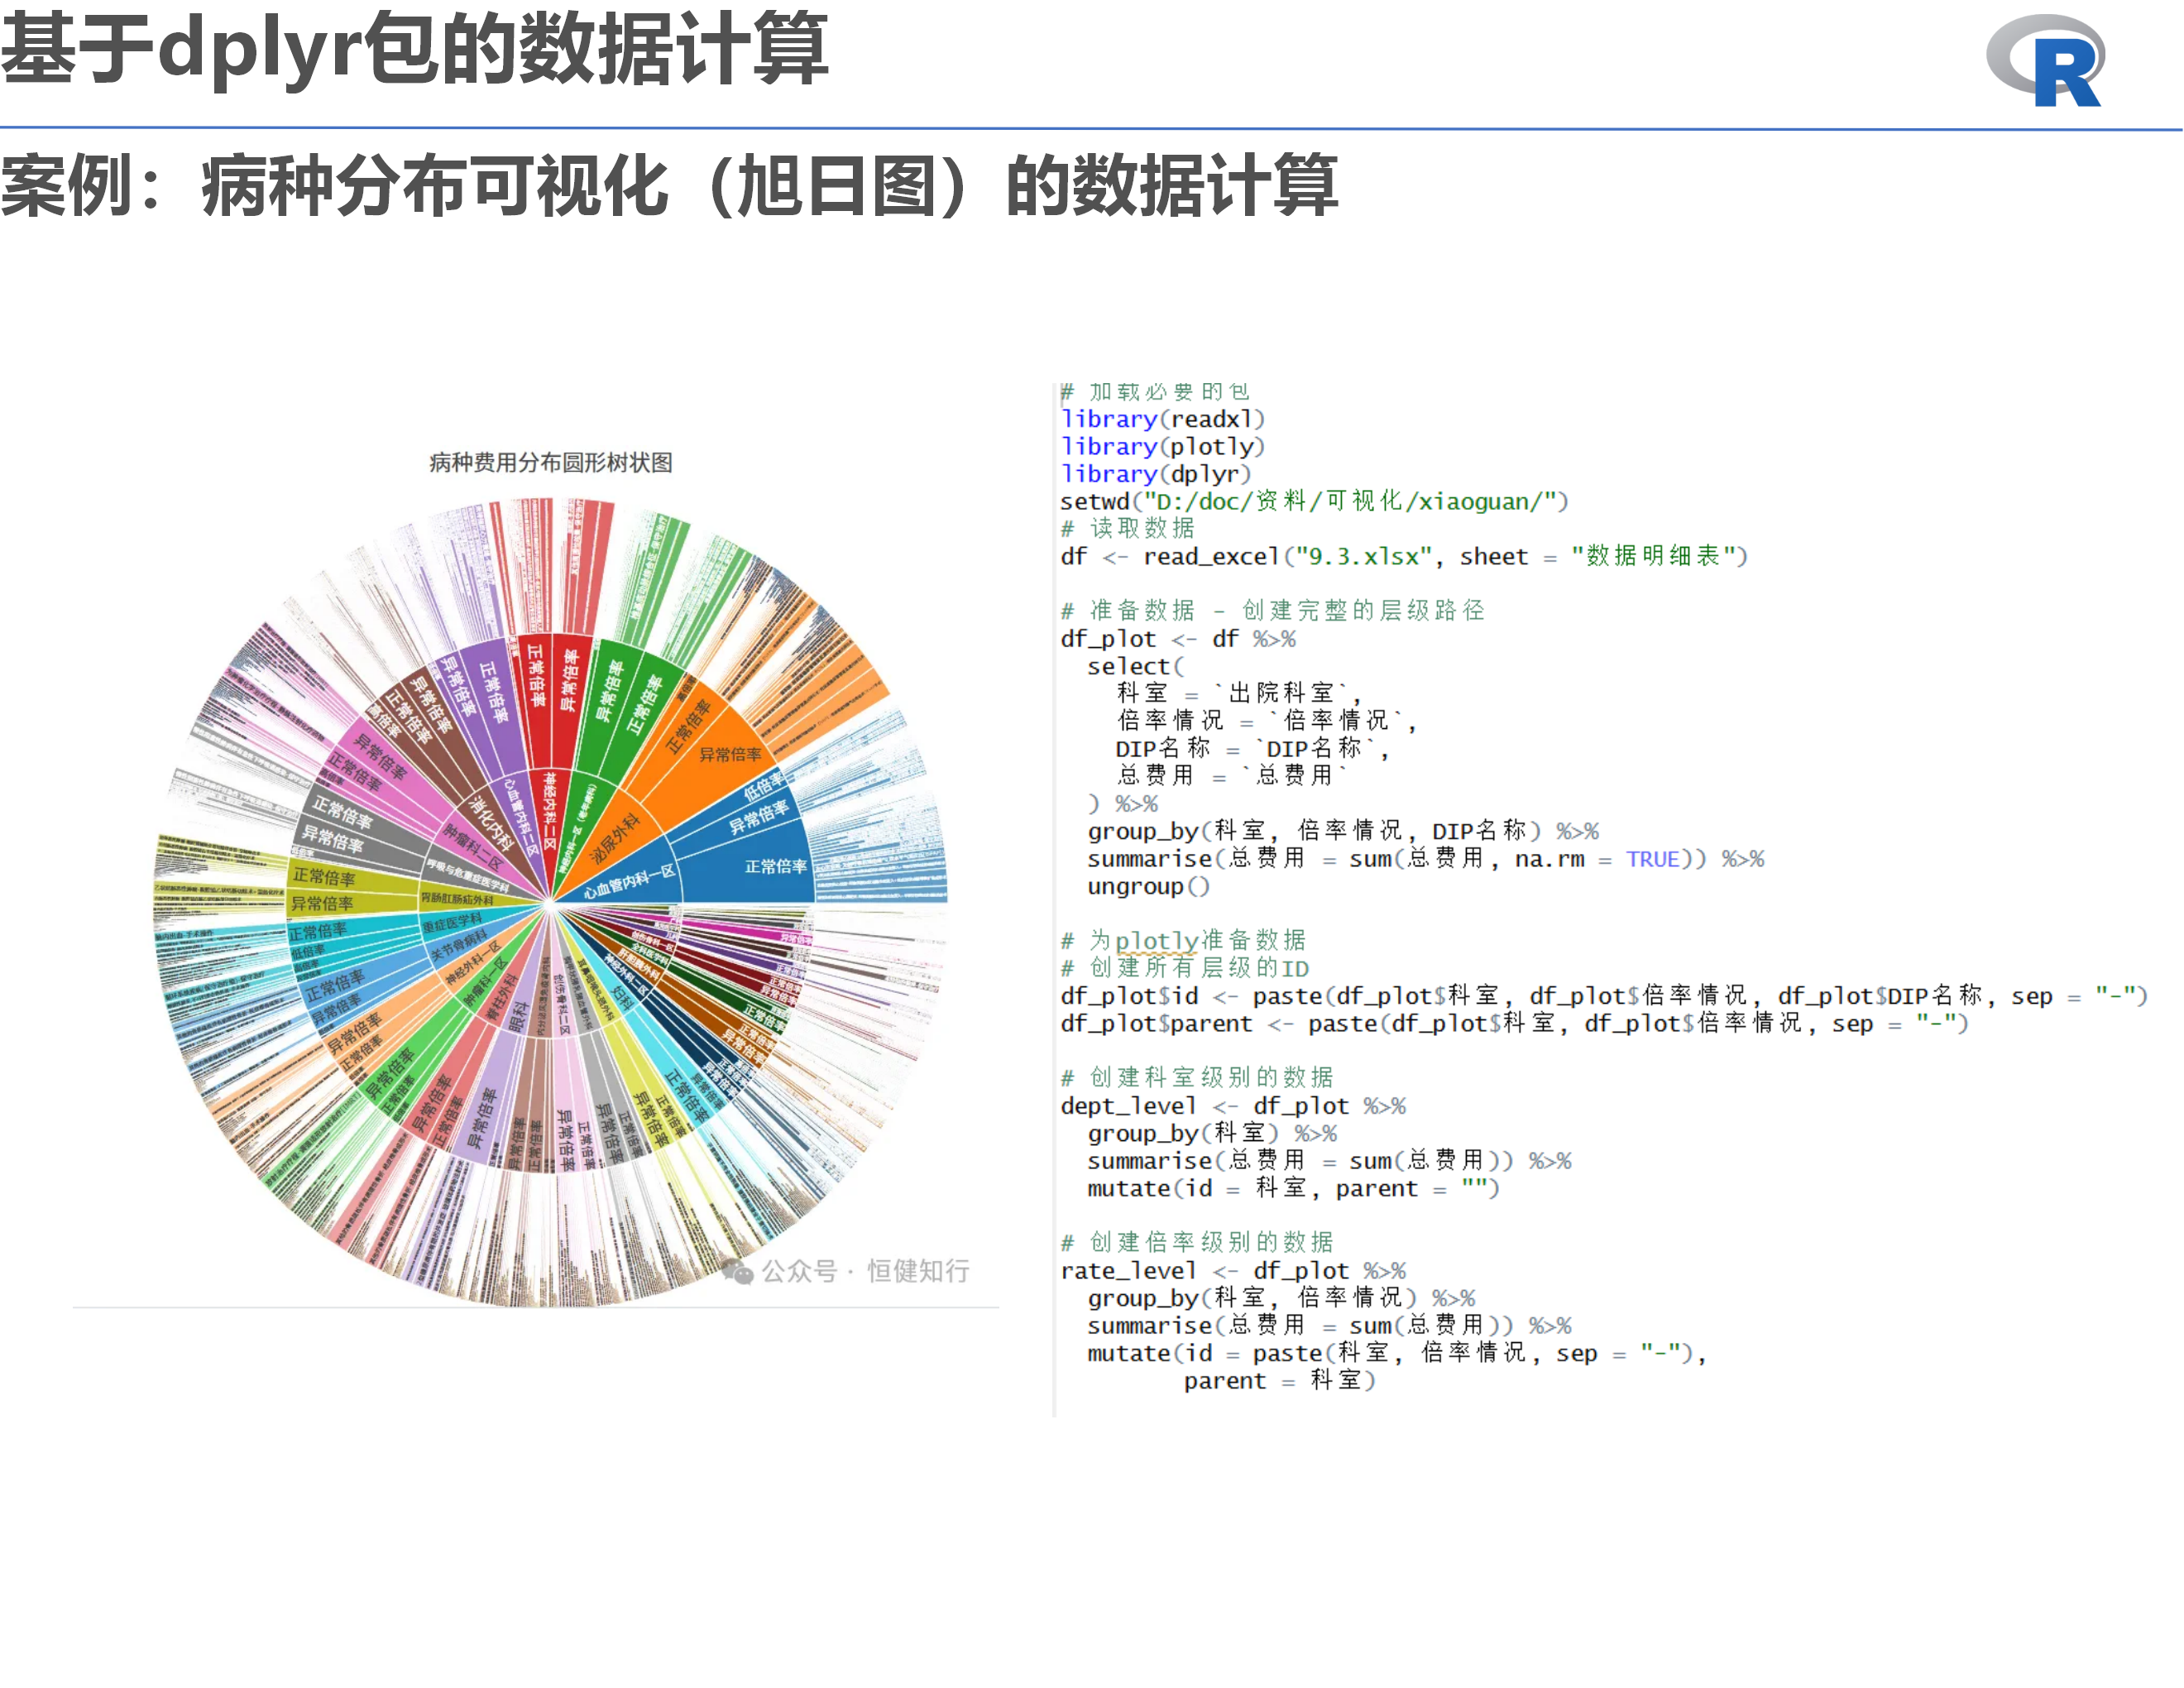Click the code line library(readxl)
2184x1688 pixels.
pos(1163,419)
